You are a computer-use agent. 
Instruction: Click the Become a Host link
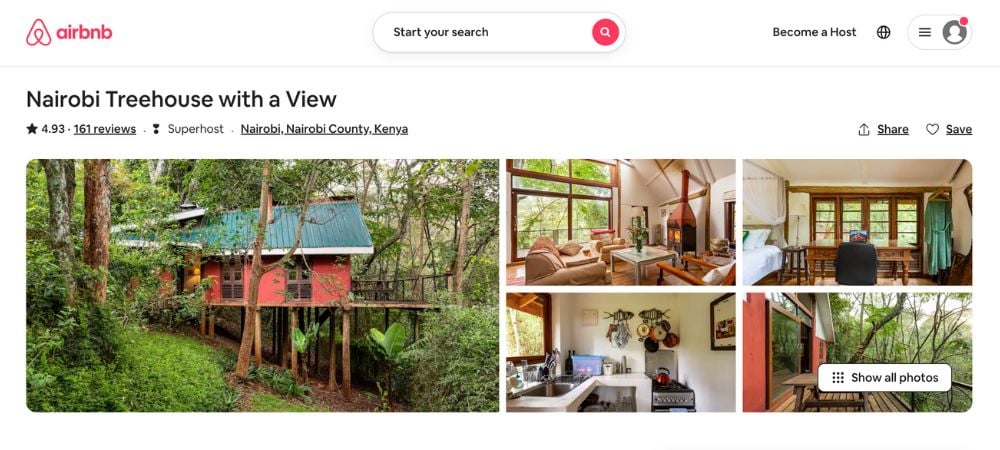point(814,32)
